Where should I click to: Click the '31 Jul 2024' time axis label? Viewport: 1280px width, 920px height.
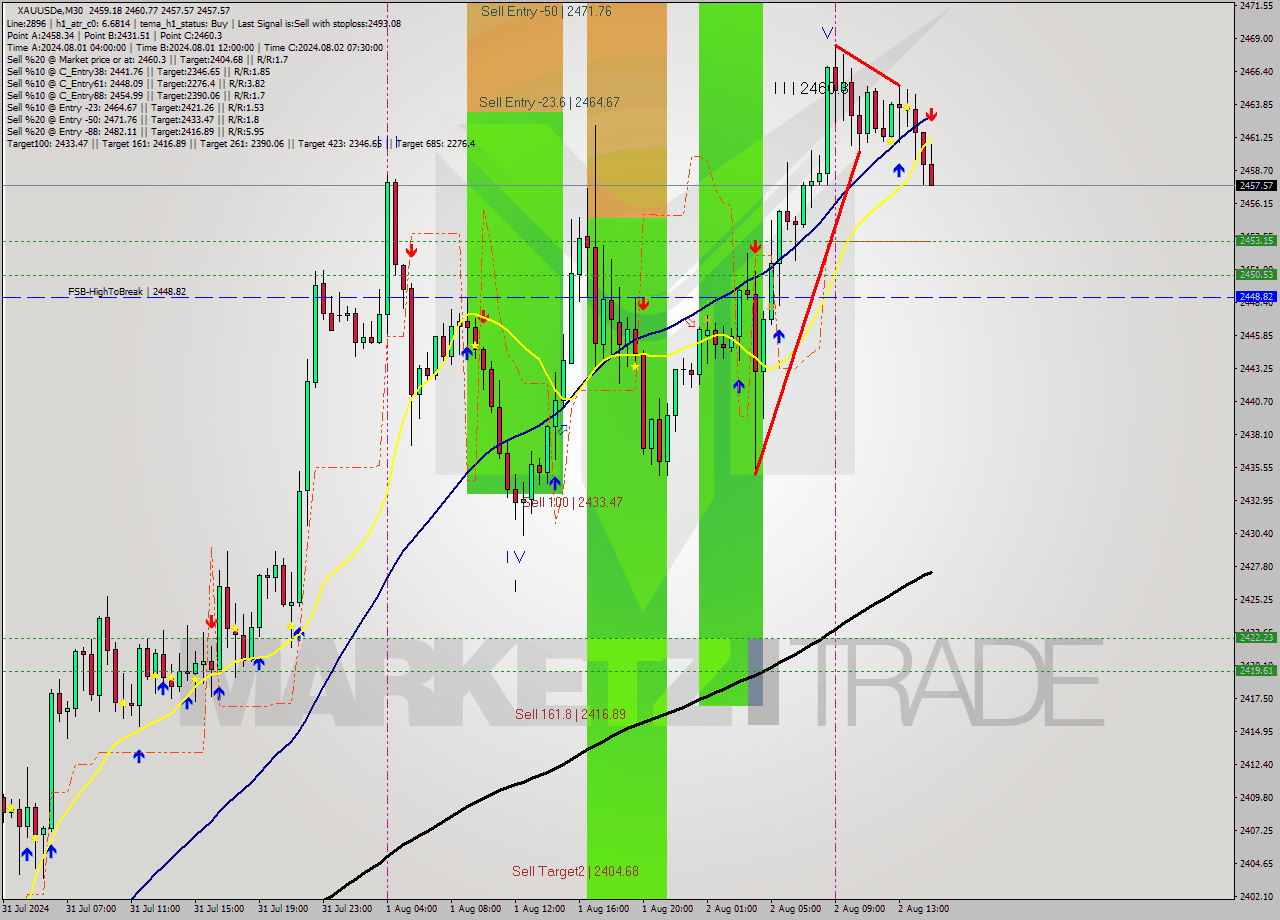coord(26,909)
